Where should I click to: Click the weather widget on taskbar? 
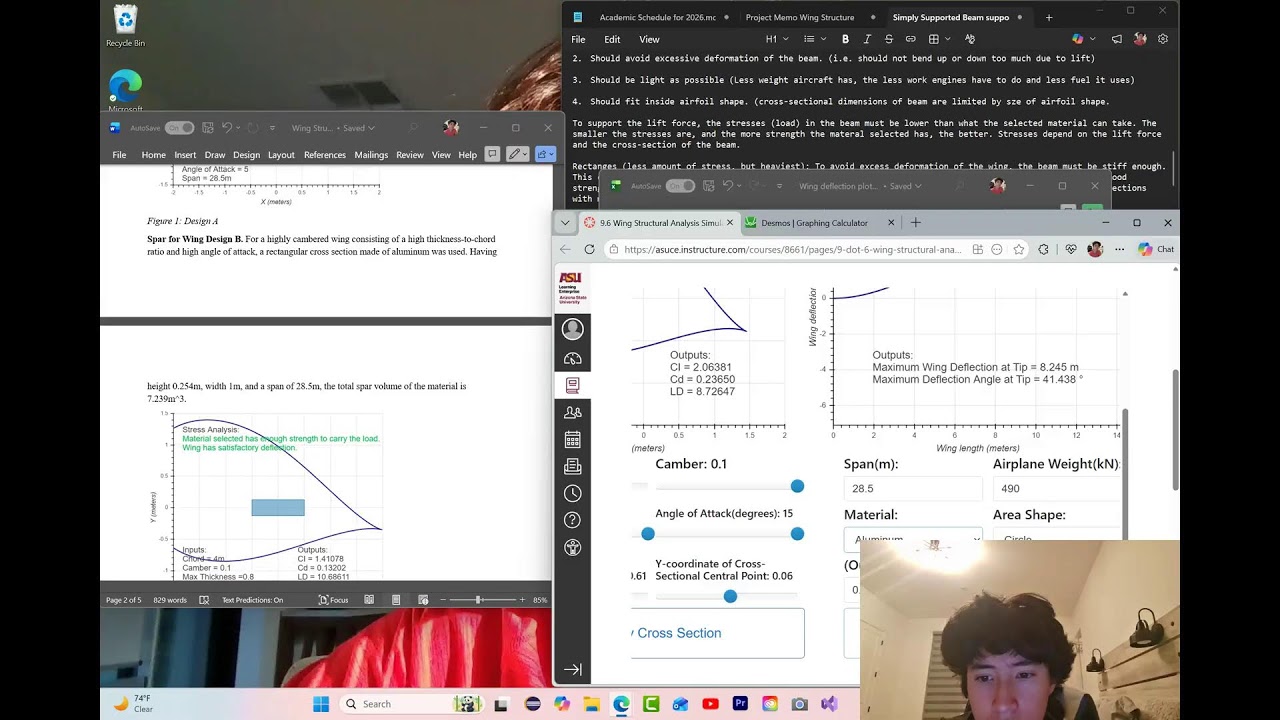click(134, 704)
